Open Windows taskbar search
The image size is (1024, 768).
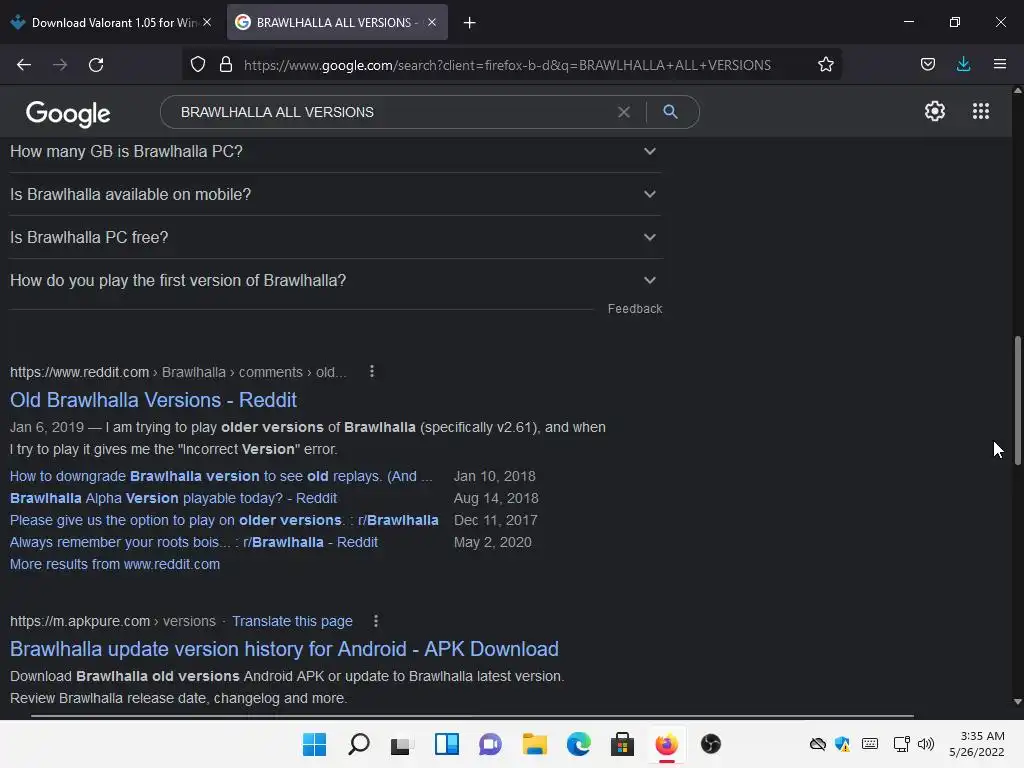point(359,744)
